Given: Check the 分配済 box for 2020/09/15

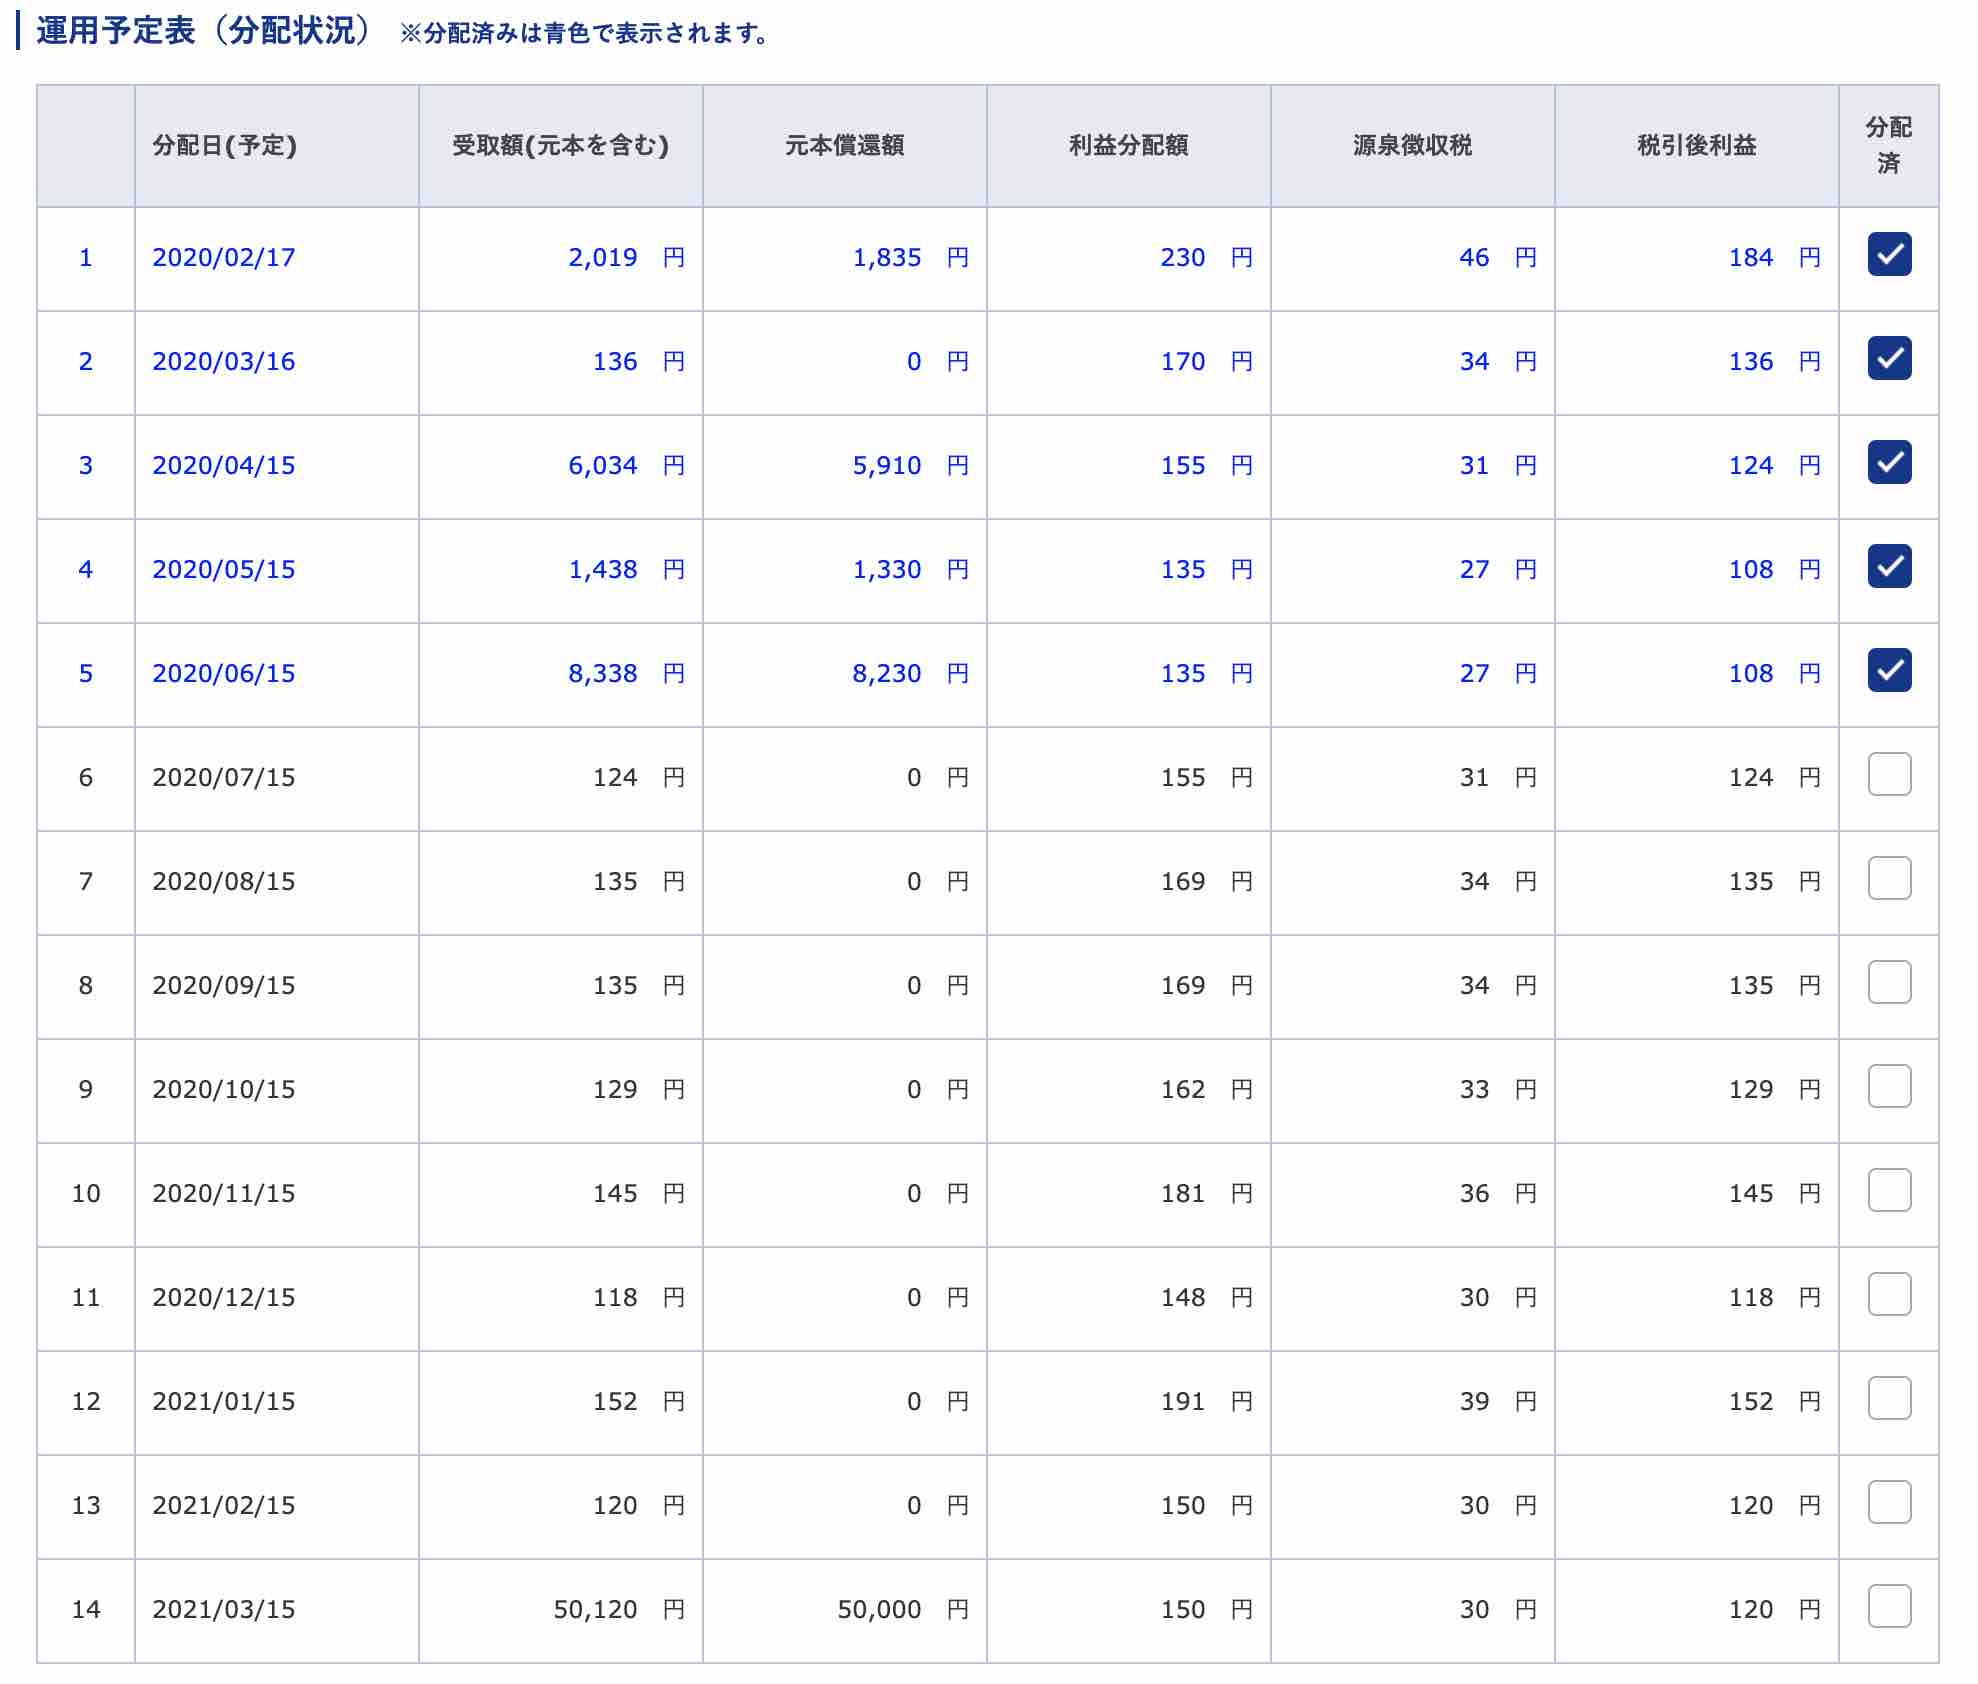Looking at the screenshot, I should point(1889,982).
